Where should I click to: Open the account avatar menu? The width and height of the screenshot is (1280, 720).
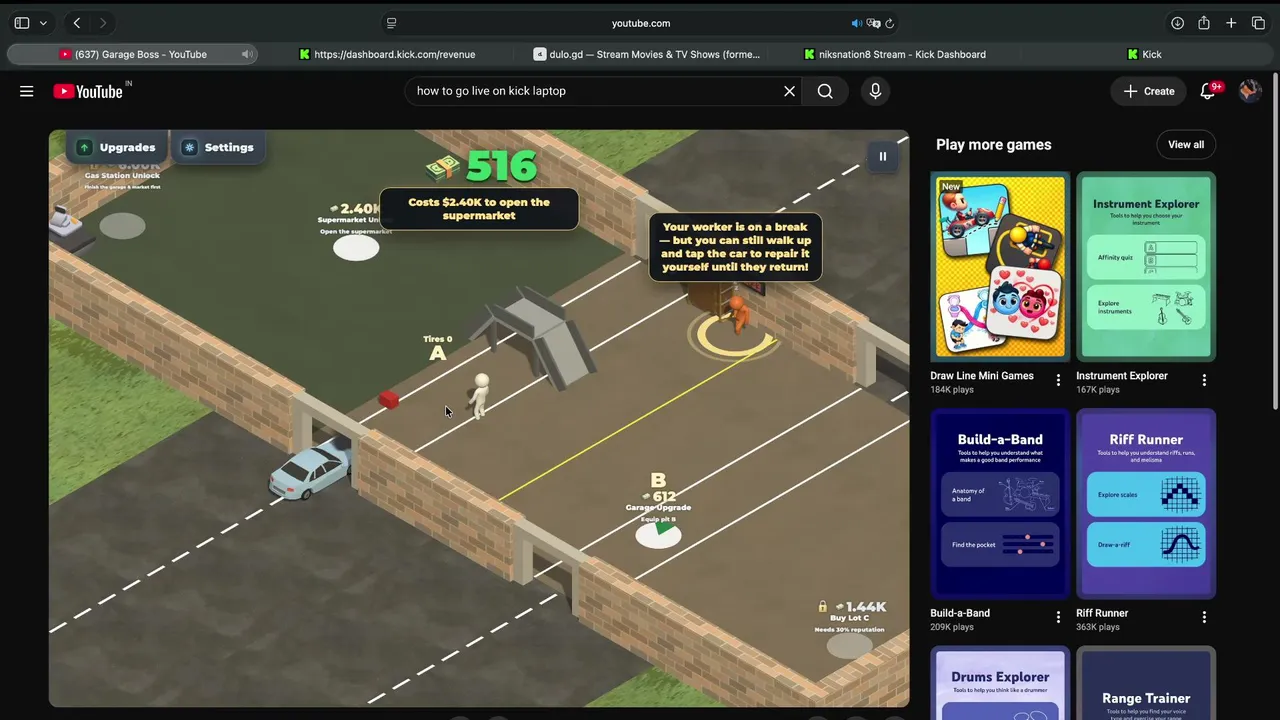[x=1250, y=91]
